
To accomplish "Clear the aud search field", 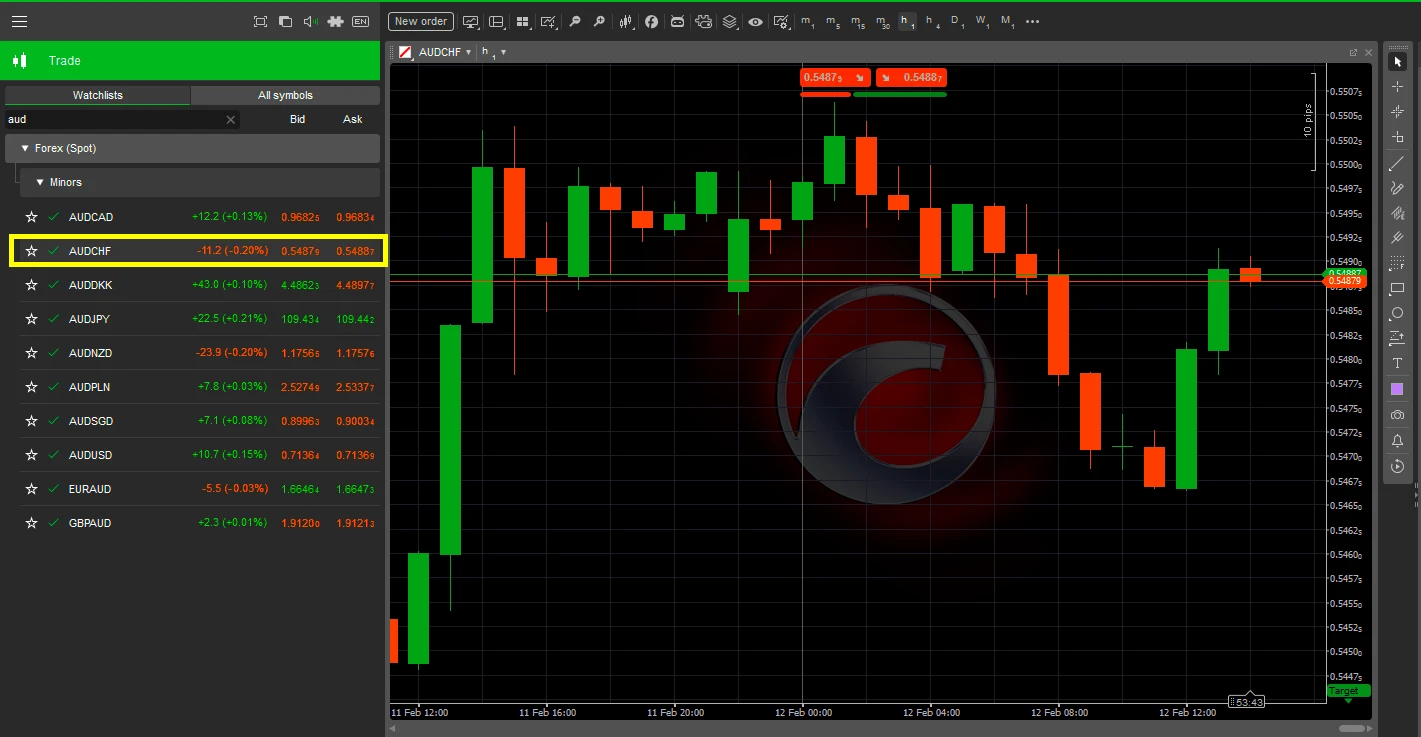I will pyautogui.click(x=230, y=119).
